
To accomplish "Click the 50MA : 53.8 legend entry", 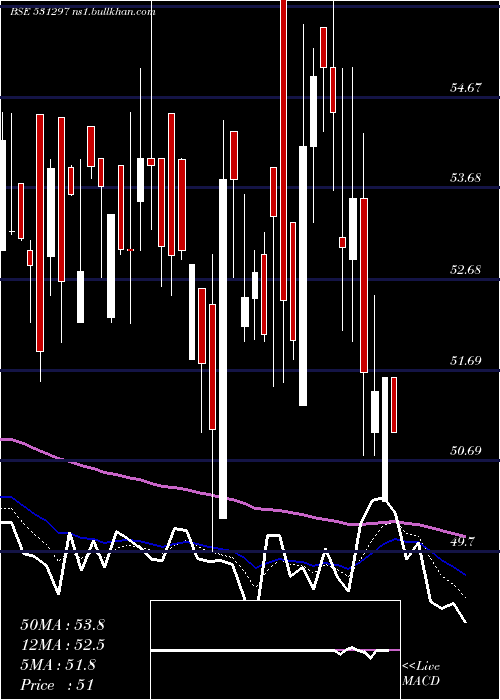I will (x=62, y=625).
